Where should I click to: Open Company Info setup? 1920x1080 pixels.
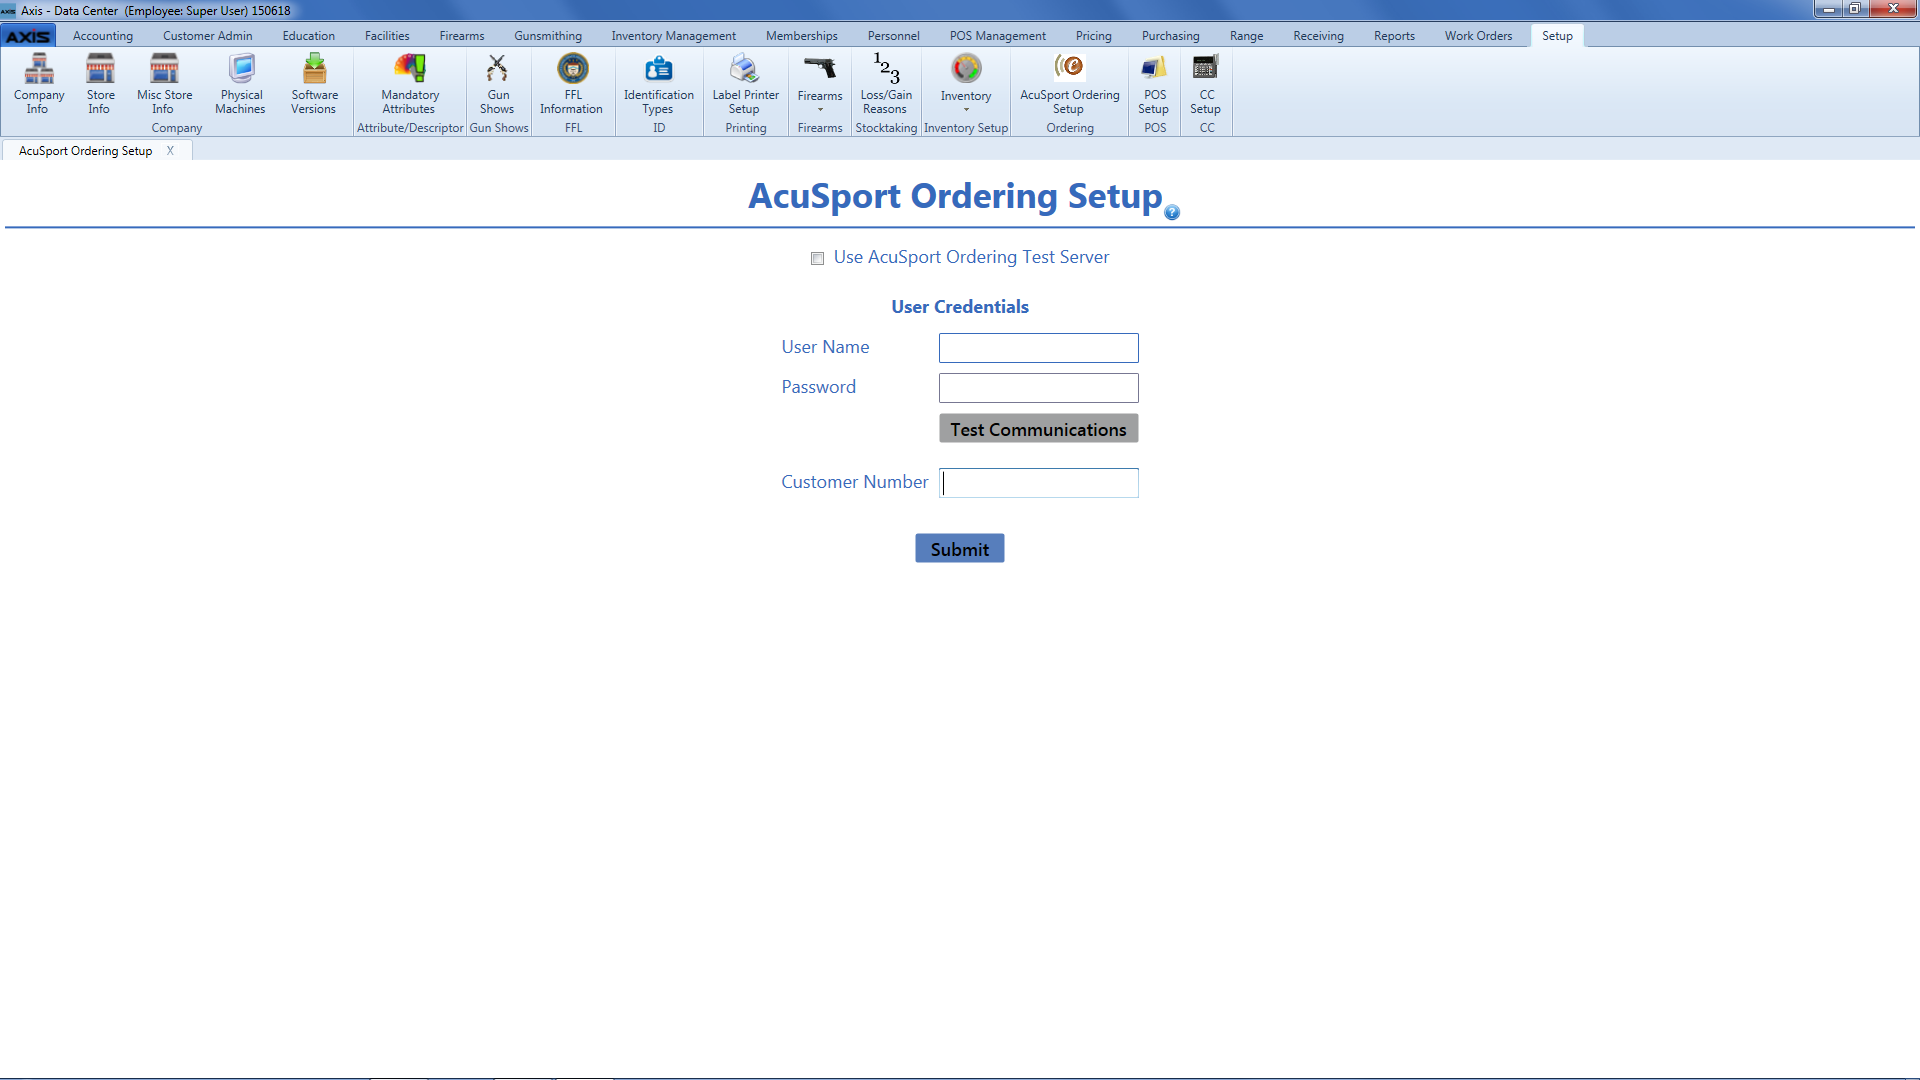point(39,84)
